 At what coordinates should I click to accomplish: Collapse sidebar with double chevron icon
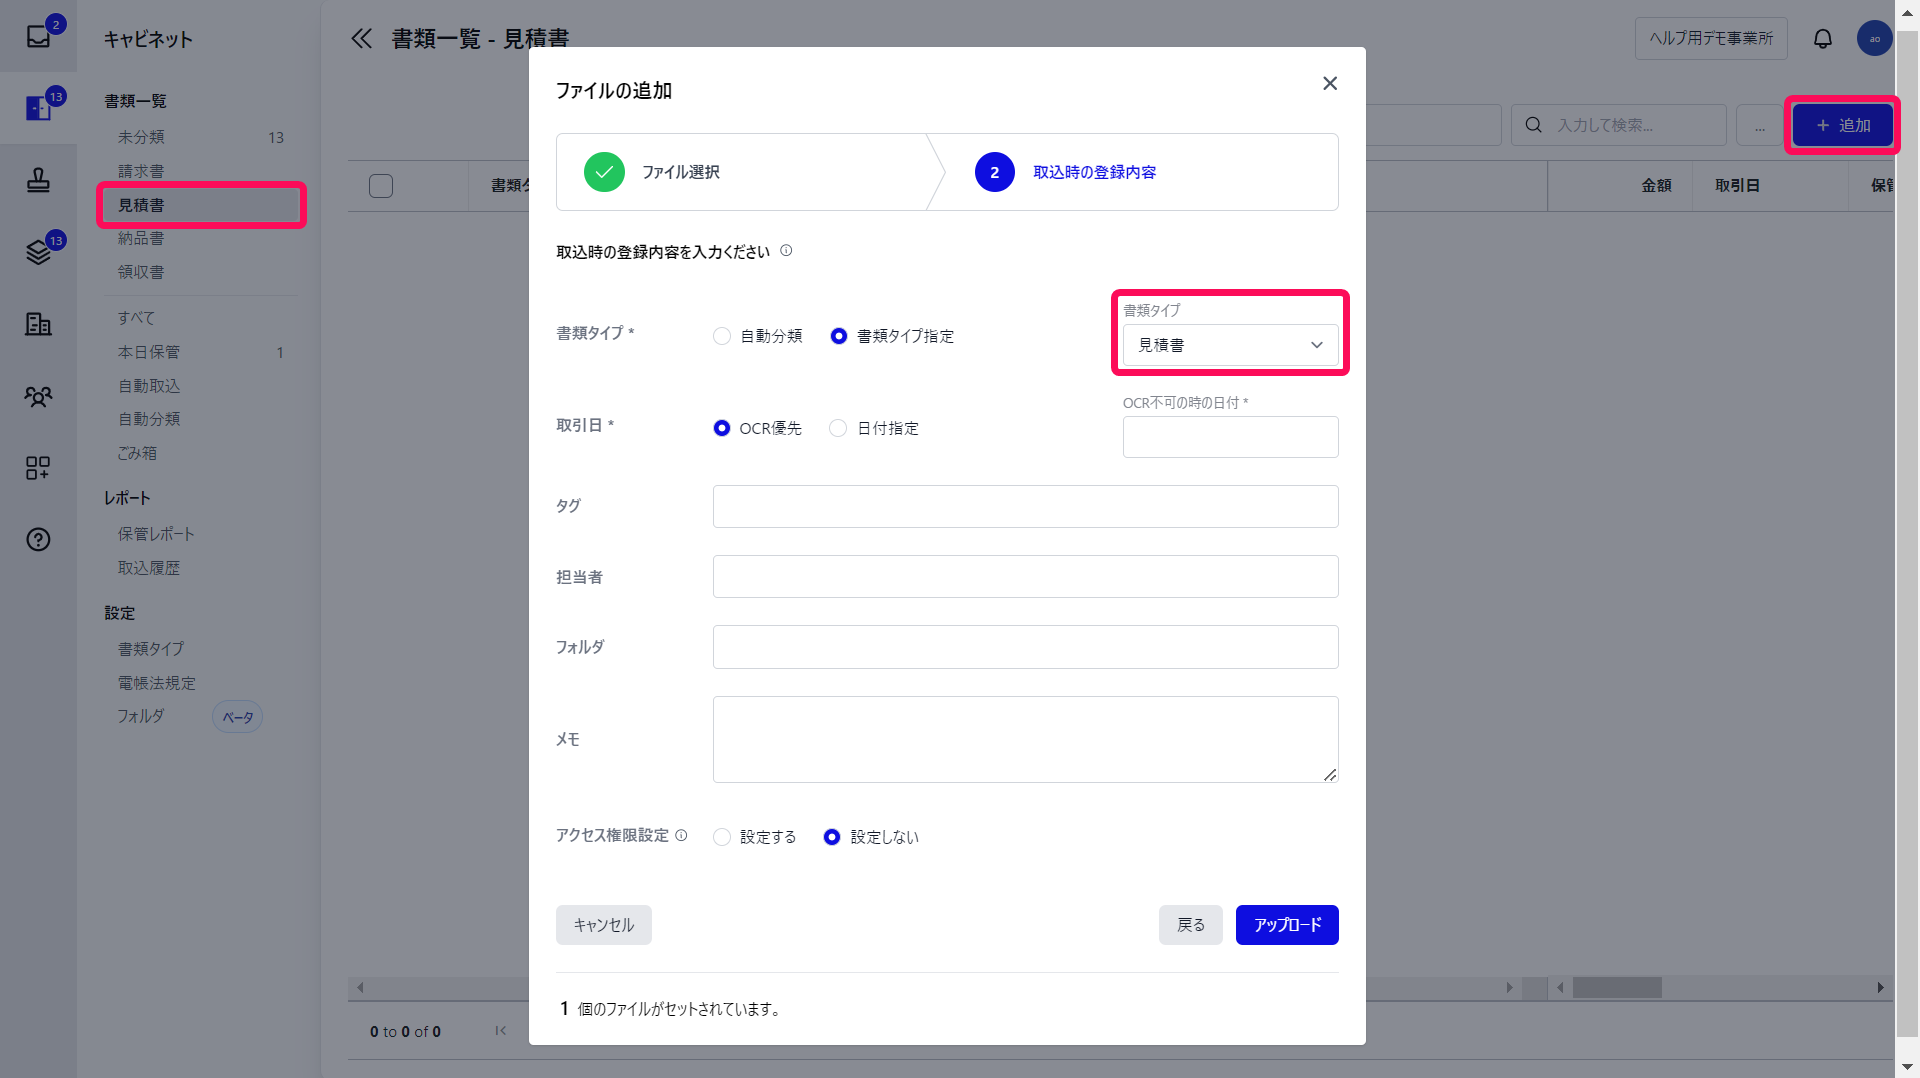click(x=361, y=38)
